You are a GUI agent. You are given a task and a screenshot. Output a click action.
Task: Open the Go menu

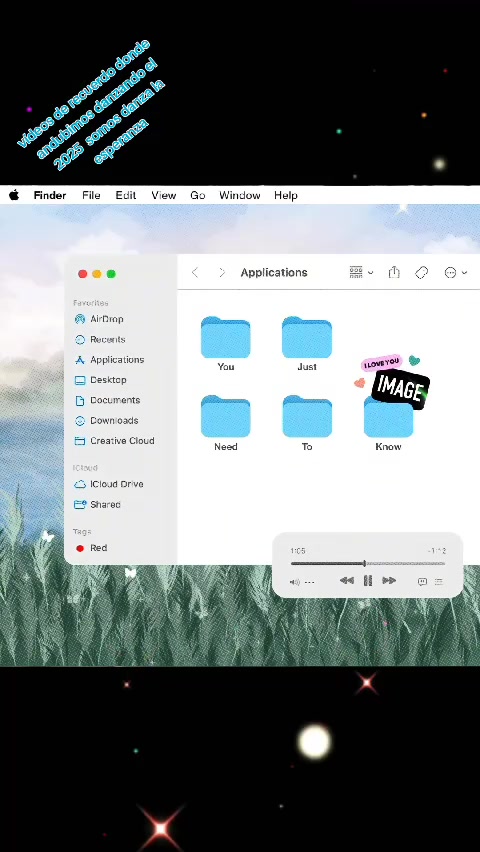[x=197, y=195]
